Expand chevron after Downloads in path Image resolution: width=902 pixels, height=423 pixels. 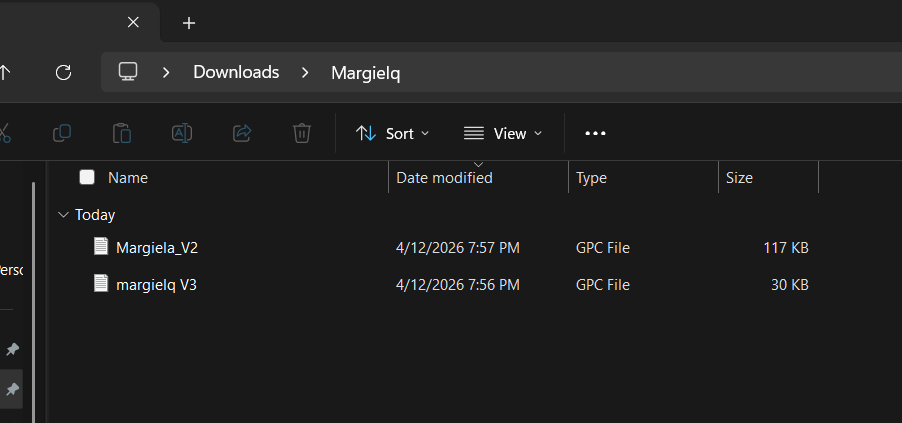(305, 73)
